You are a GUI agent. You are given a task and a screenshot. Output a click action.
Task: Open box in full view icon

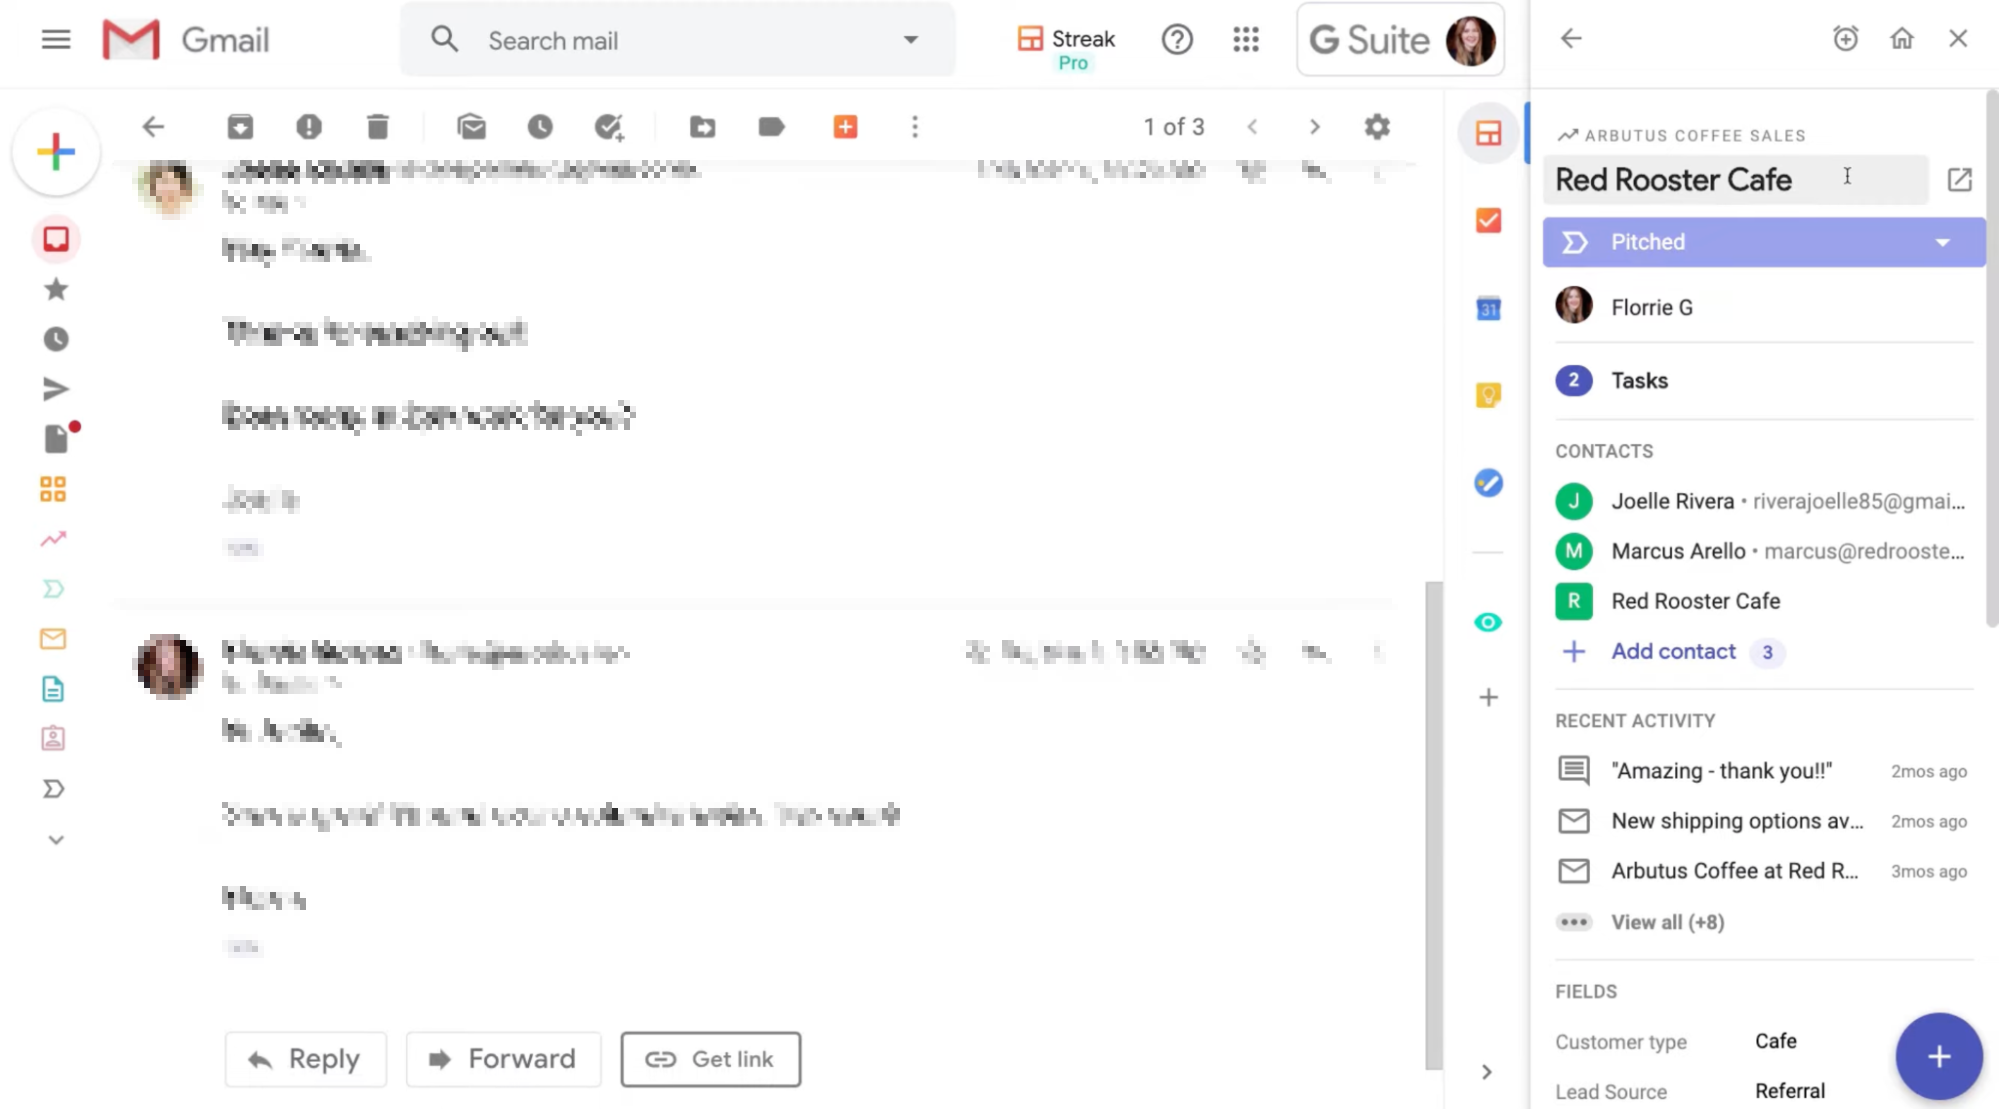coord(1959,180)
